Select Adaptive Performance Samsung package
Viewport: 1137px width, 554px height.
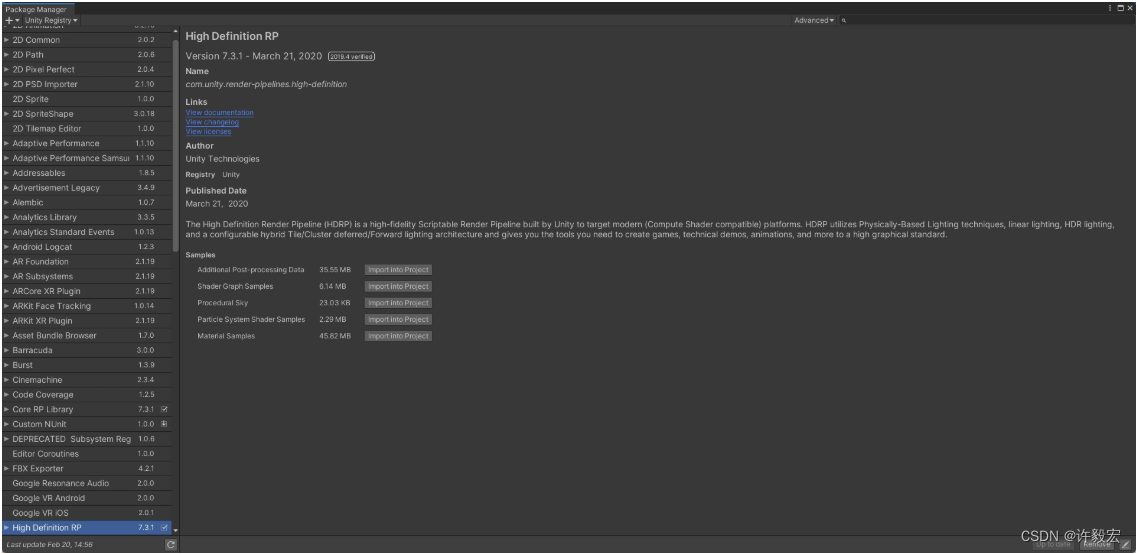pos(86,158)
